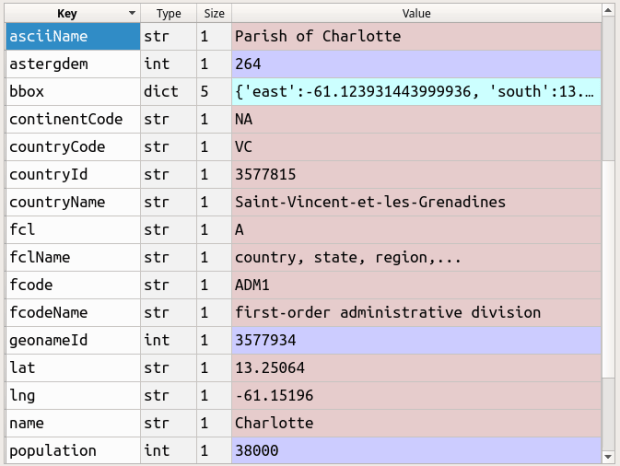This screenshot has height=466, width=620.
Task: Click the Value column header
Action: pyautogui.click(x=416, y=13)
